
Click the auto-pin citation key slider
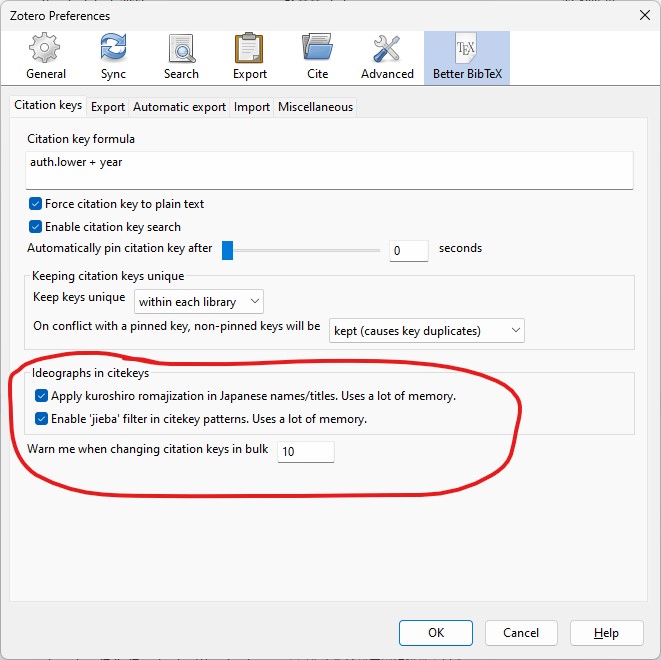(301, 250)
